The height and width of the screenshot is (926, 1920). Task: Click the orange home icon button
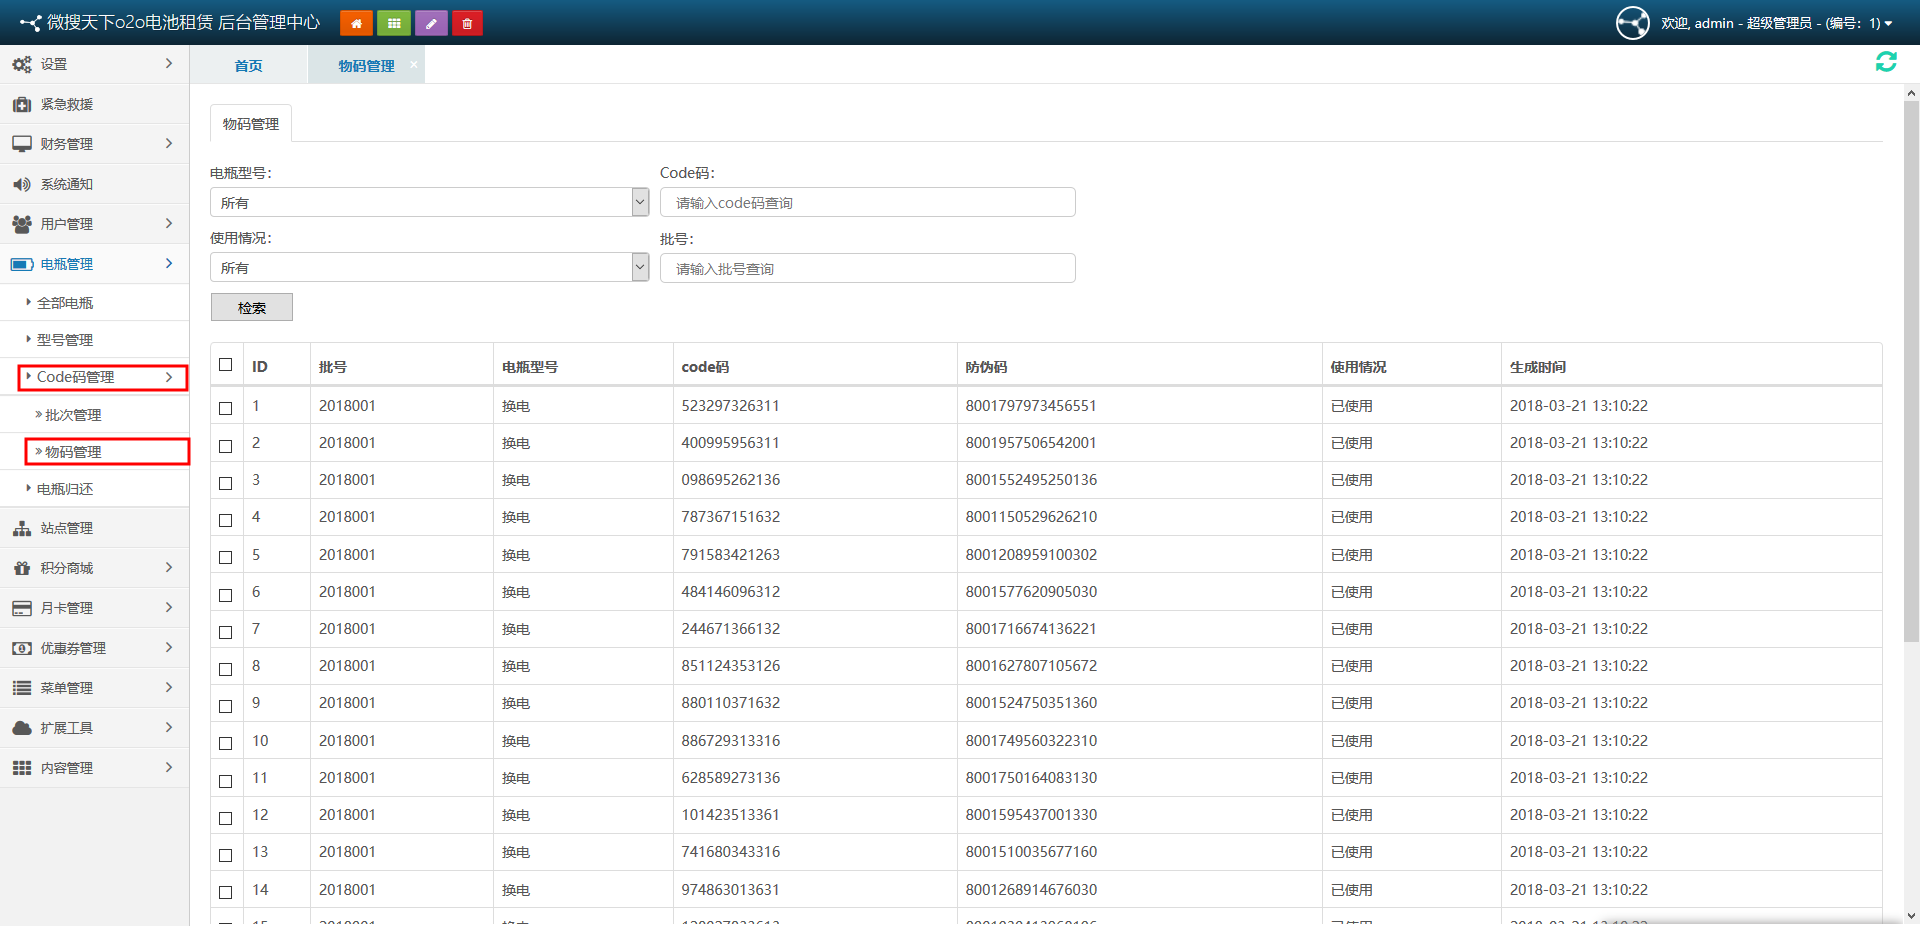coord(356,23)
